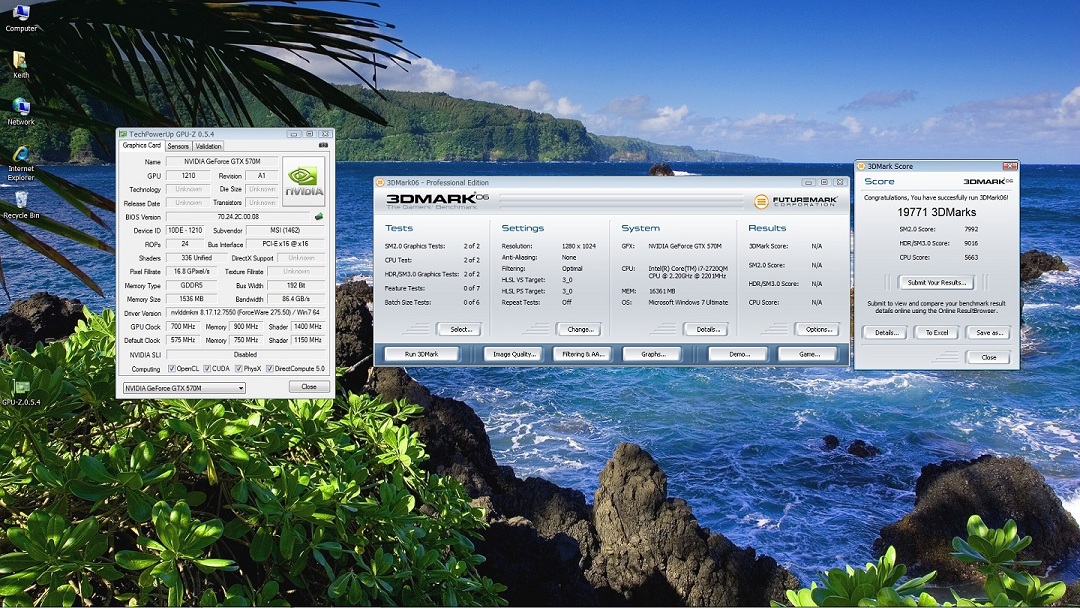
Task: Click Close in 3DMark Score window
Action: click(988, 357)
